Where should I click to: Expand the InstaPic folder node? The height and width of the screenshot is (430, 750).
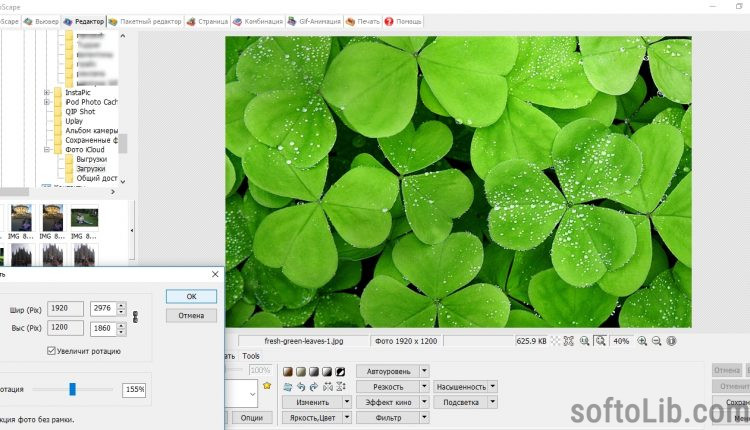[x=47, y=92]
